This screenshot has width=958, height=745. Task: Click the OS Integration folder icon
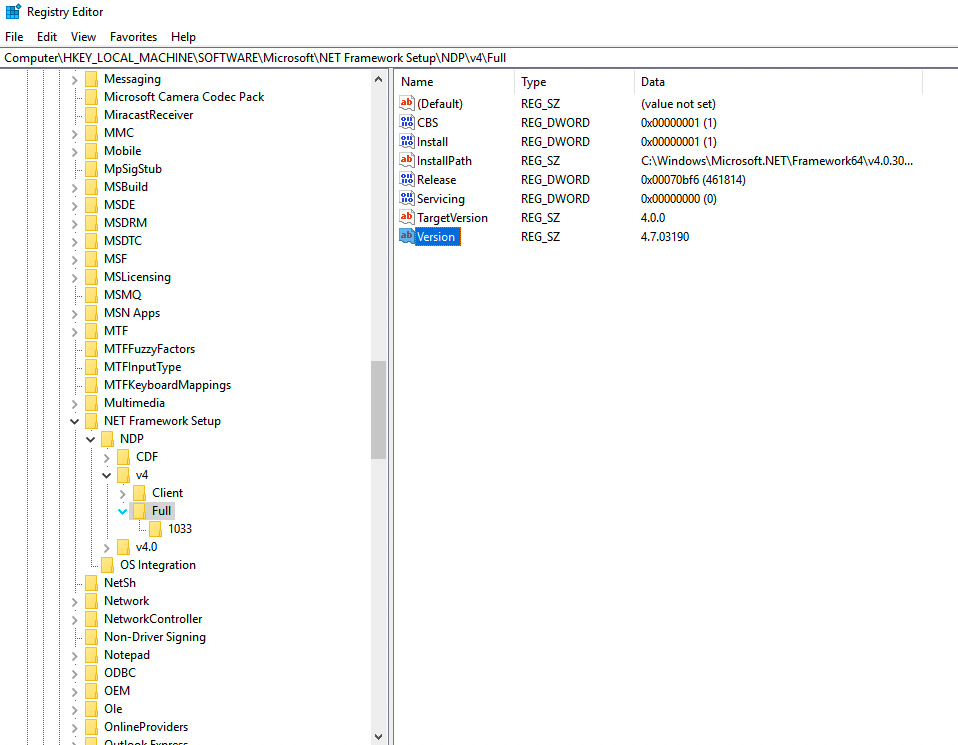pos(108,565)
